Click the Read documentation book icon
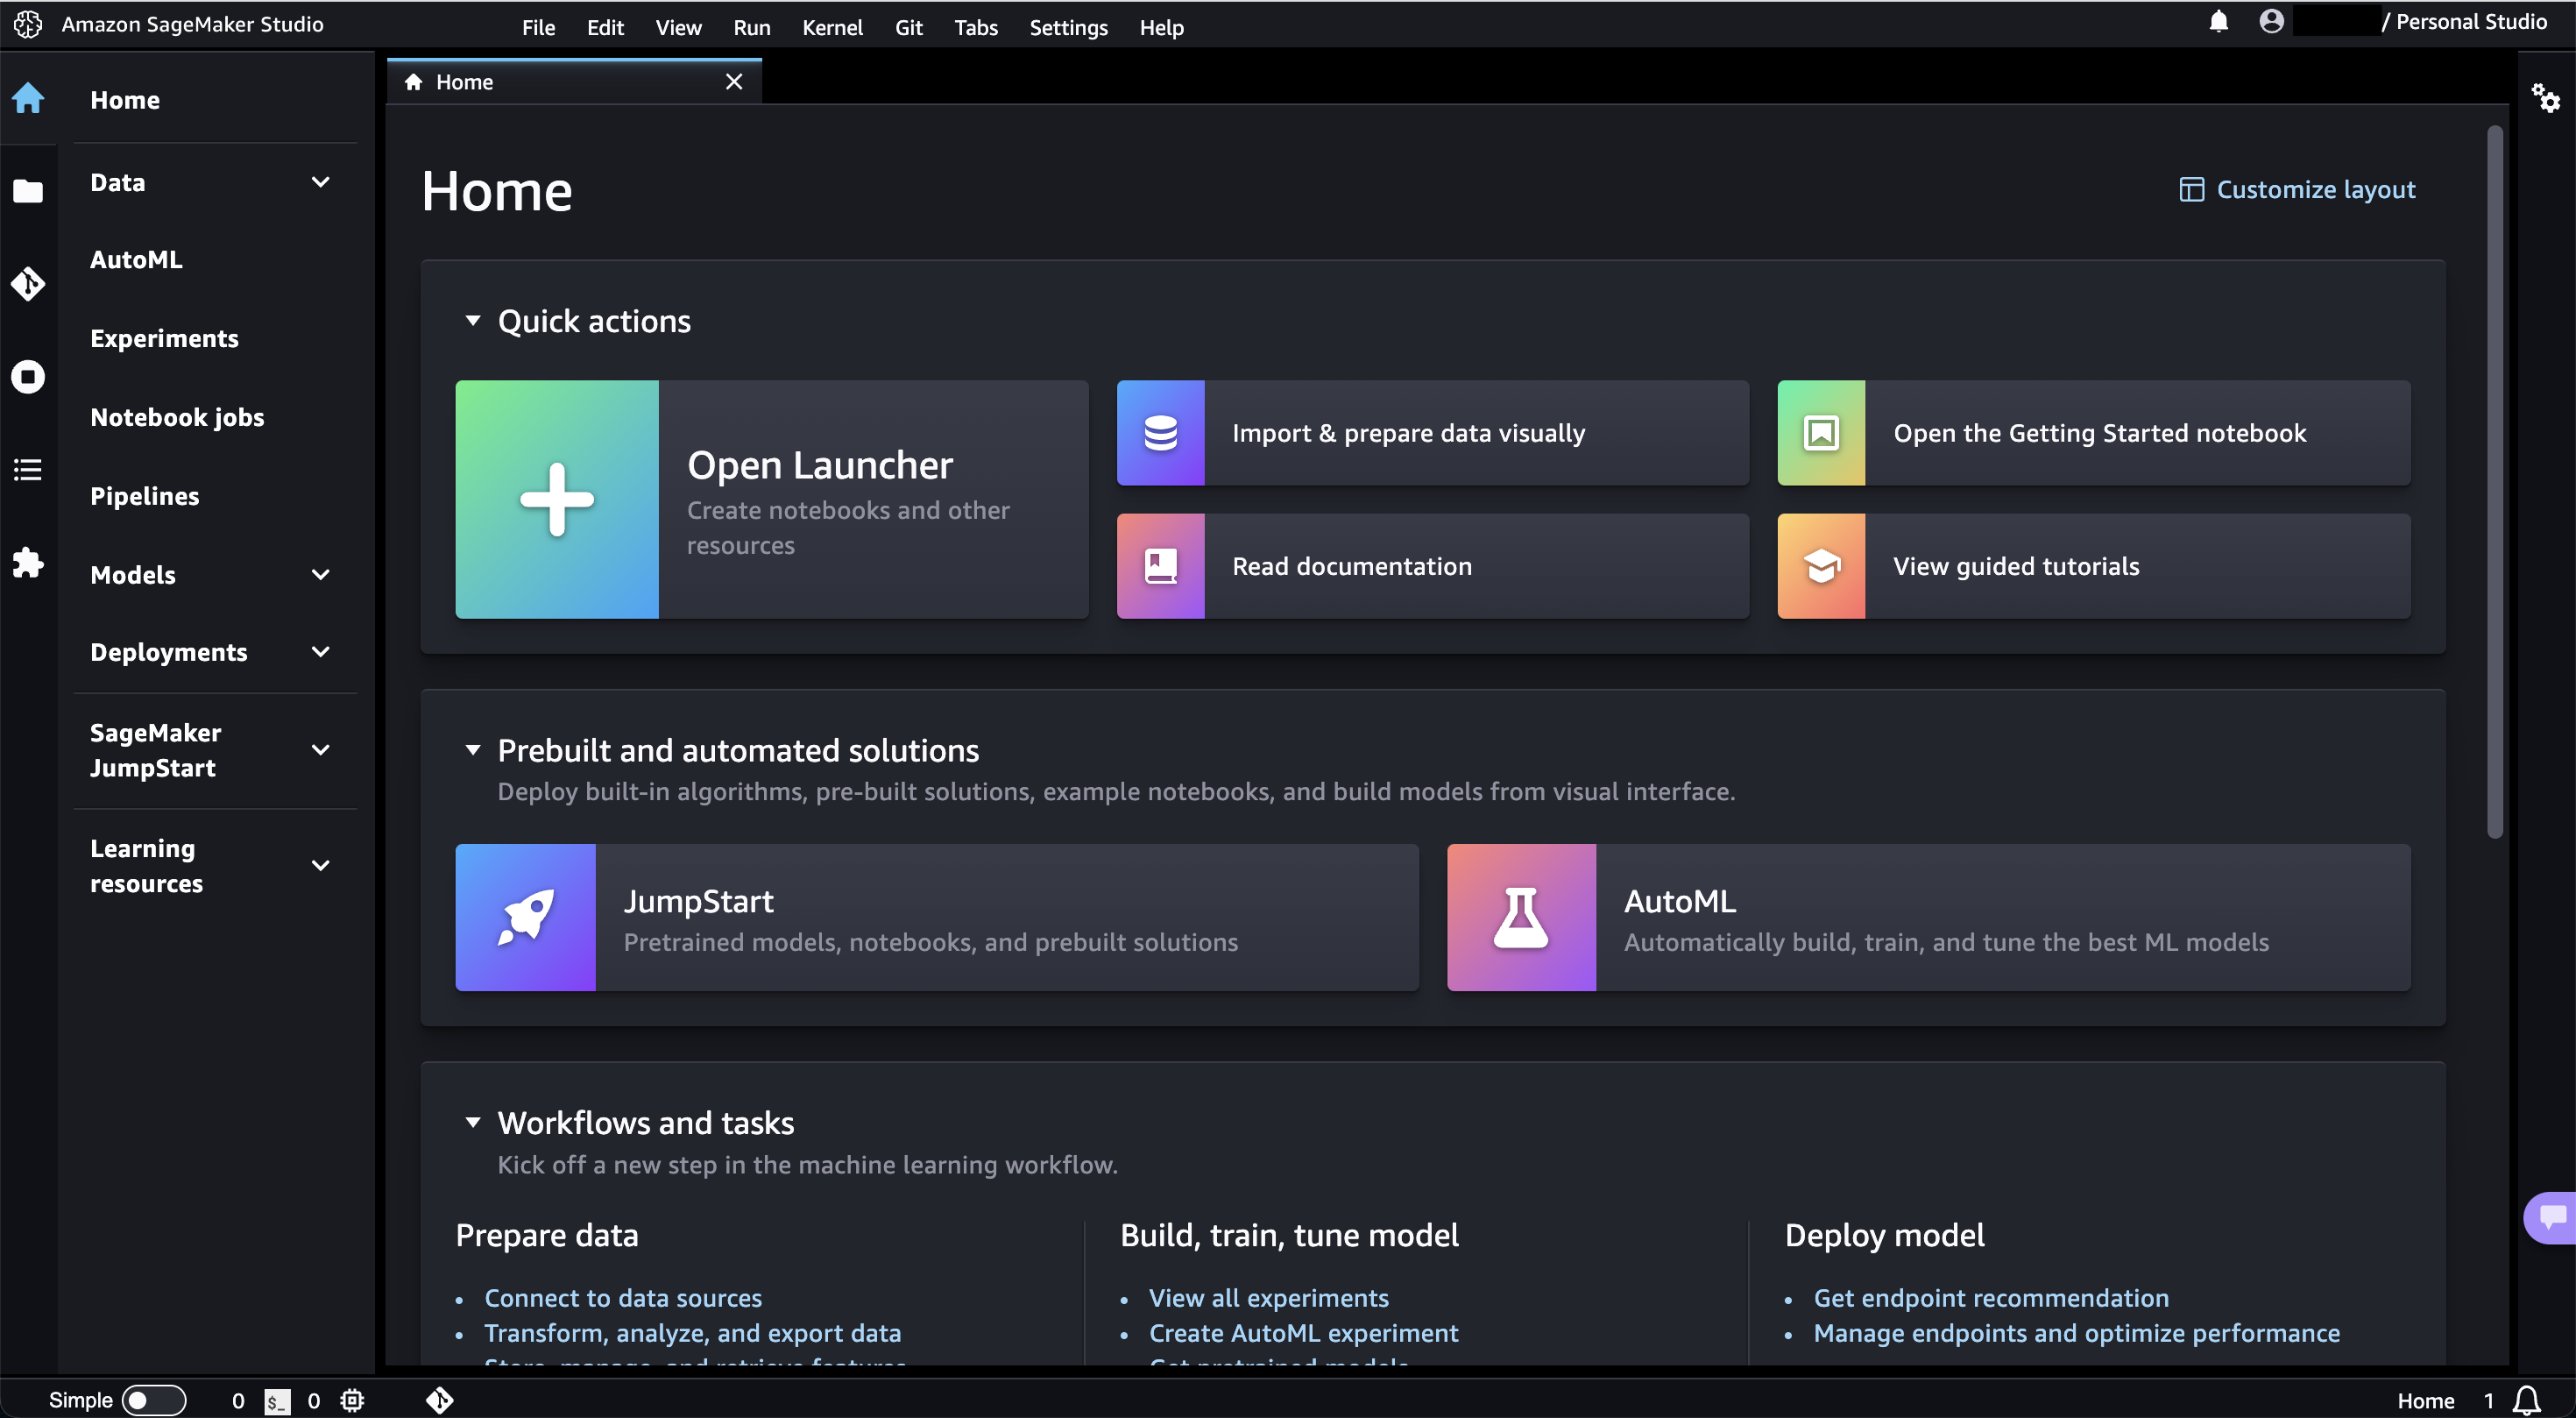 coord(1160,566)
